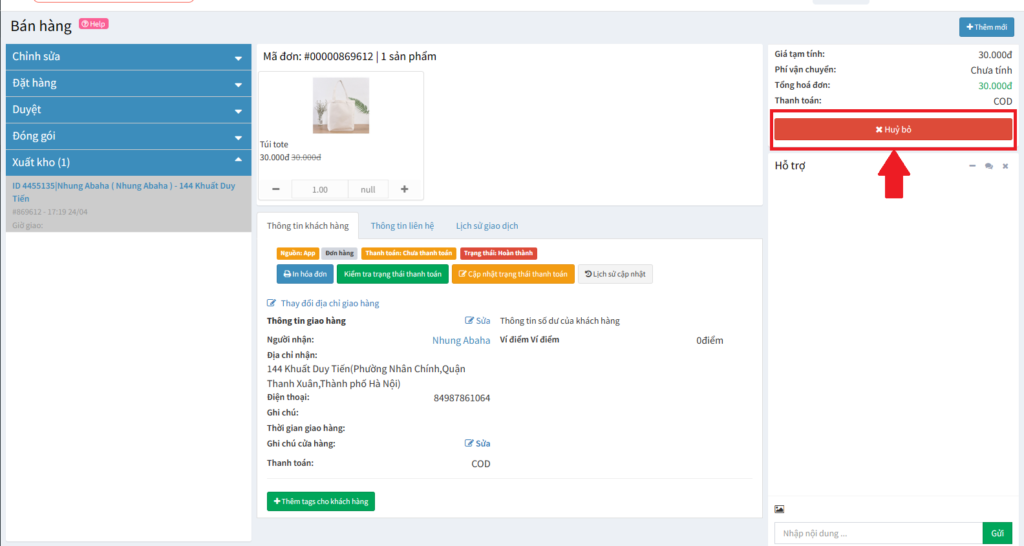Open the Lịch sử giao dịch tab
1024x546 pixels.
point(487,226)
